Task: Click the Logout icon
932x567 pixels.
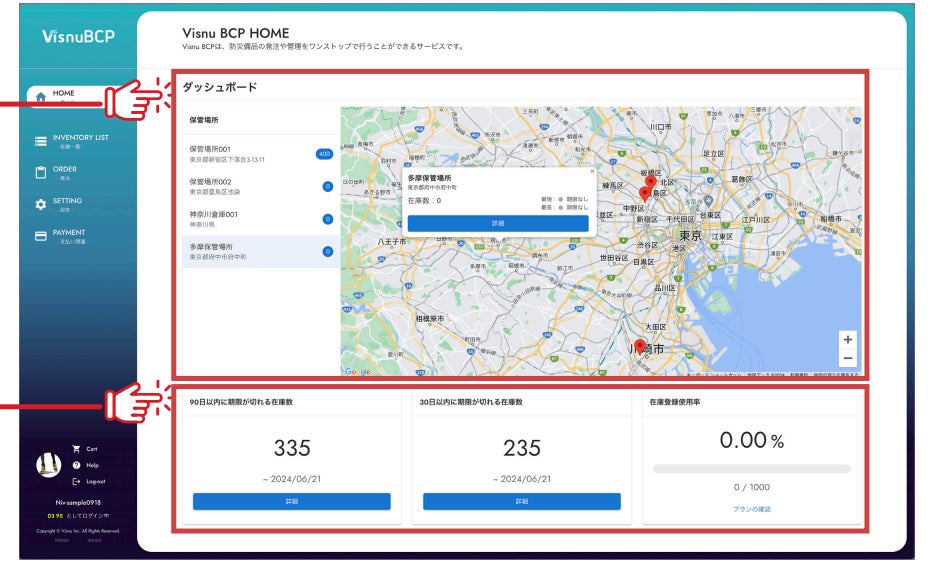Action: (x=76, y=481)
